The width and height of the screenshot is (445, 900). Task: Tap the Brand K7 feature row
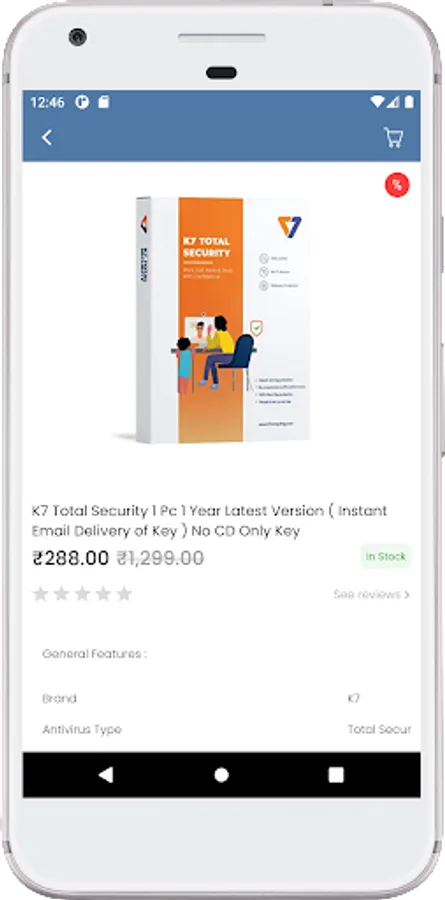222,699
